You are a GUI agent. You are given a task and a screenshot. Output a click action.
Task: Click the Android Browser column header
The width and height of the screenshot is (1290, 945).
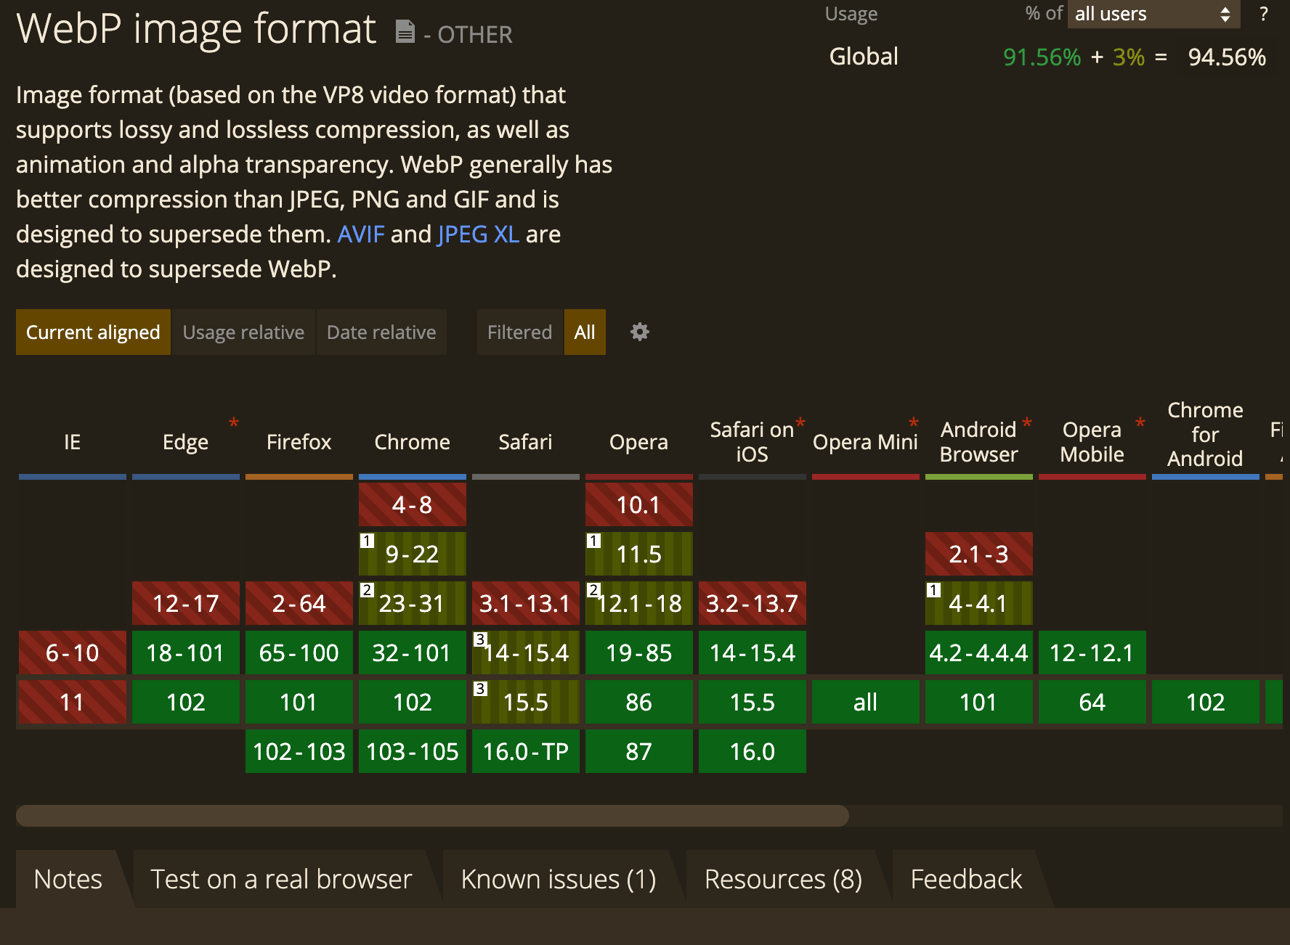pyautogui.click(x=979, y=442)
